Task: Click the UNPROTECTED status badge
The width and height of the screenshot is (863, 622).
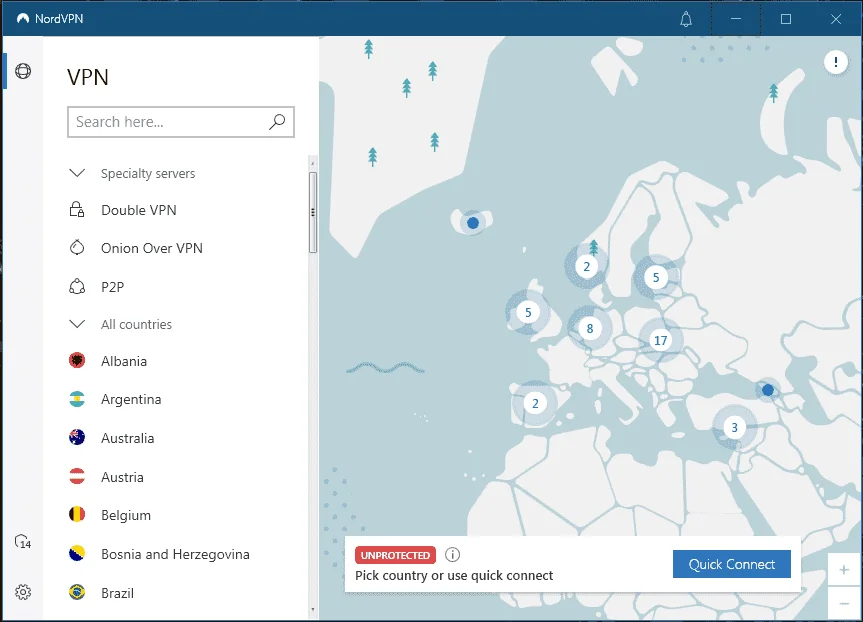Action: tap(395, 555)
